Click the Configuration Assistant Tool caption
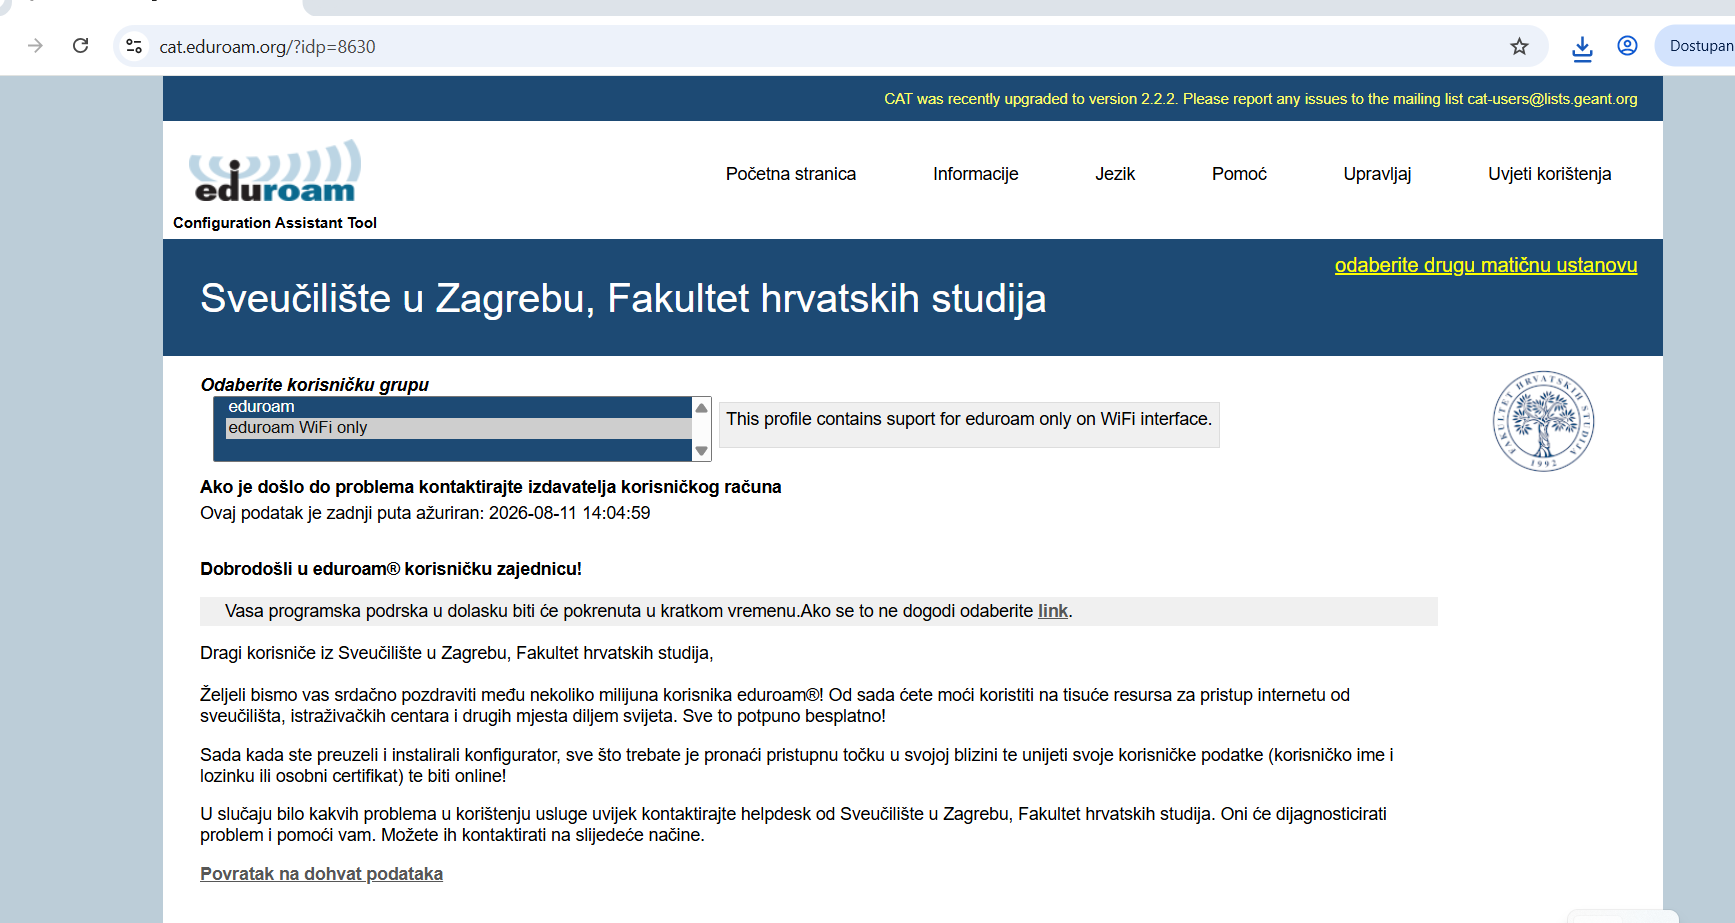The height and width of the screenshot is (923, 1735). (275, 223)
